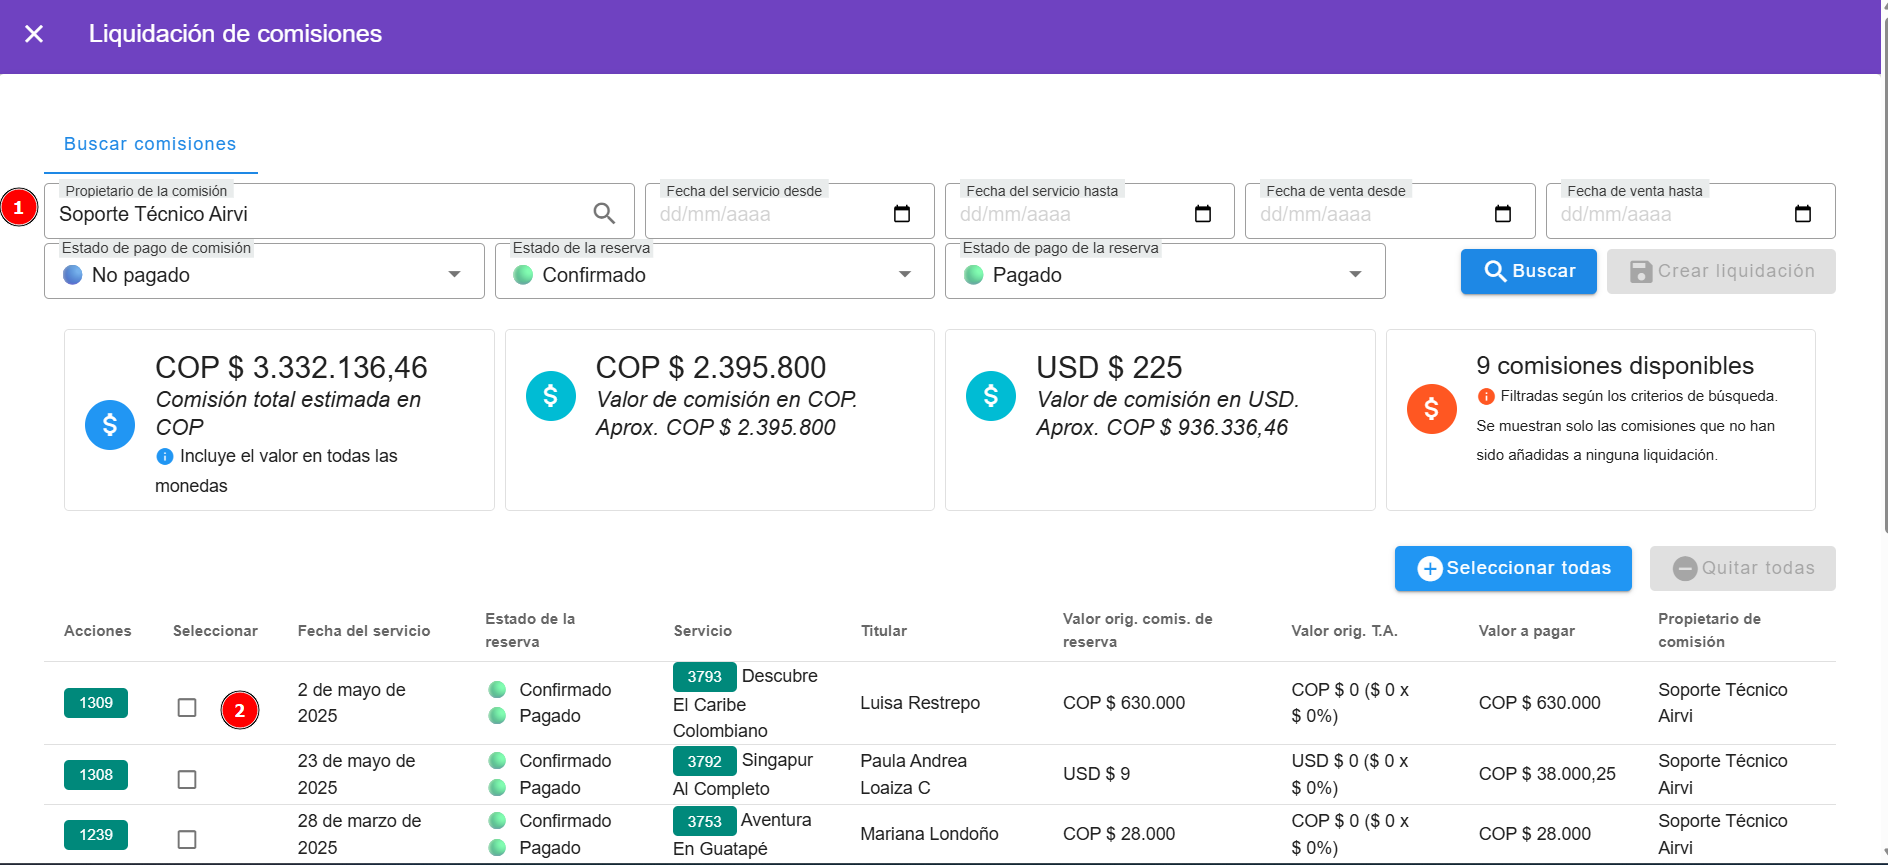Tick the checkbox for commission 1308

(x=187, y=779)
